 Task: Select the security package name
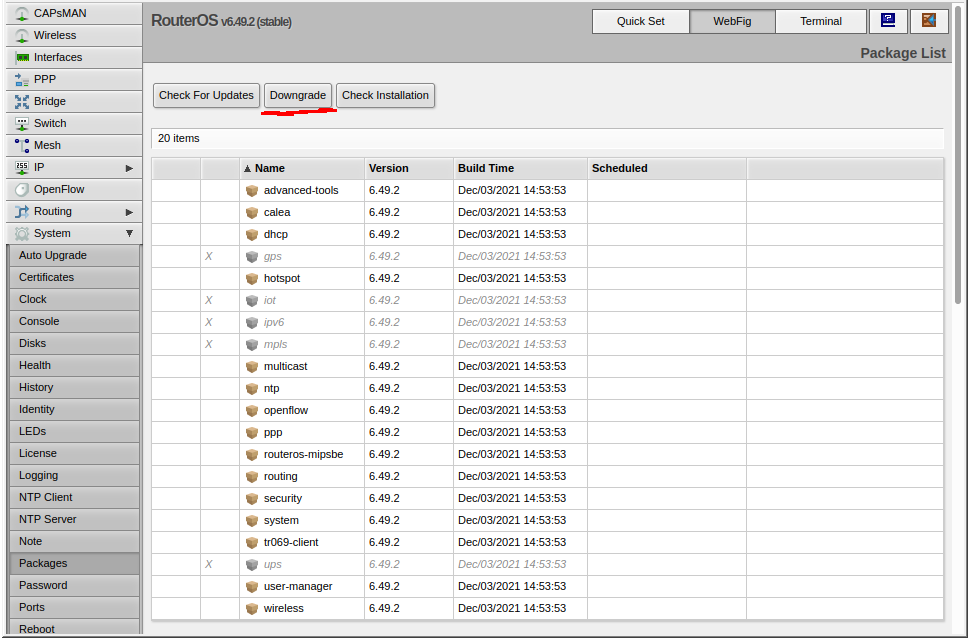pyautogui.click(x=283, y=498)
